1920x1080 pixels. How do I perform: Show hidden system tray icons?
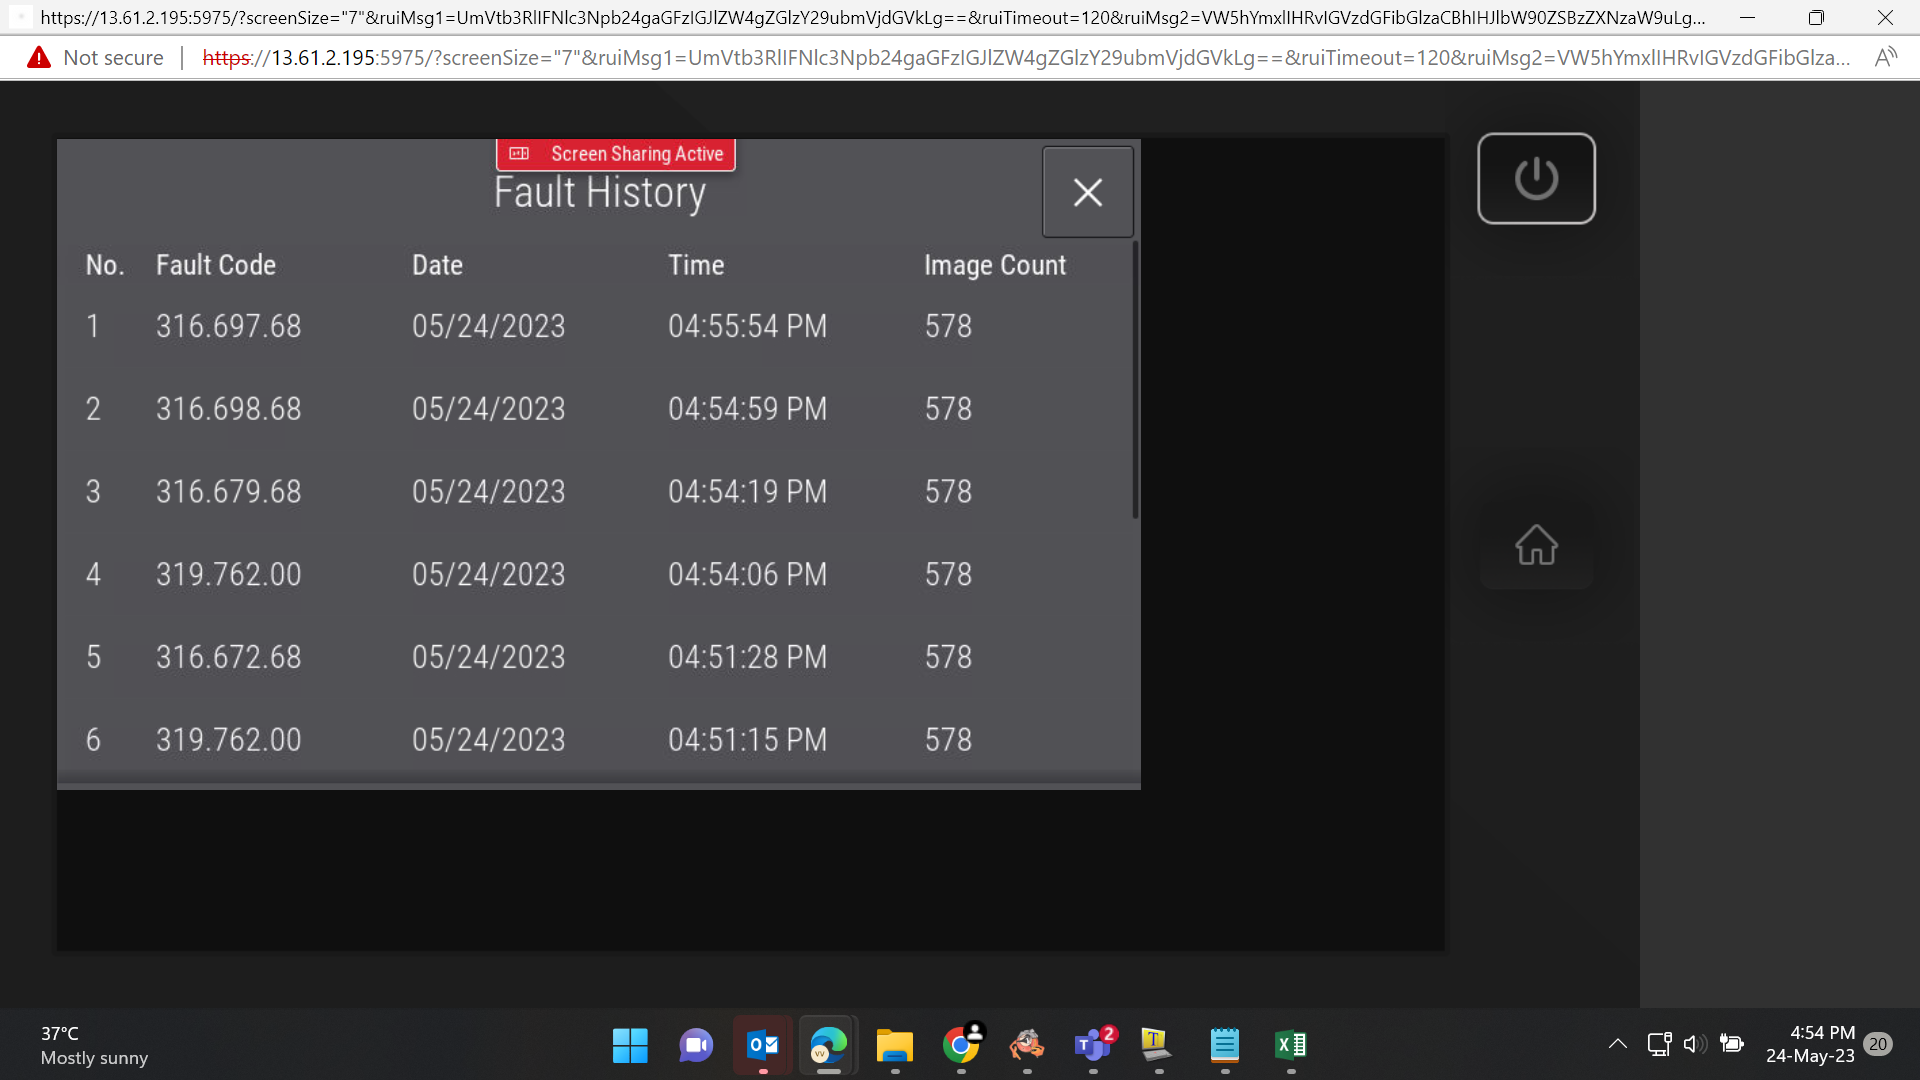coord(1617,1045)
